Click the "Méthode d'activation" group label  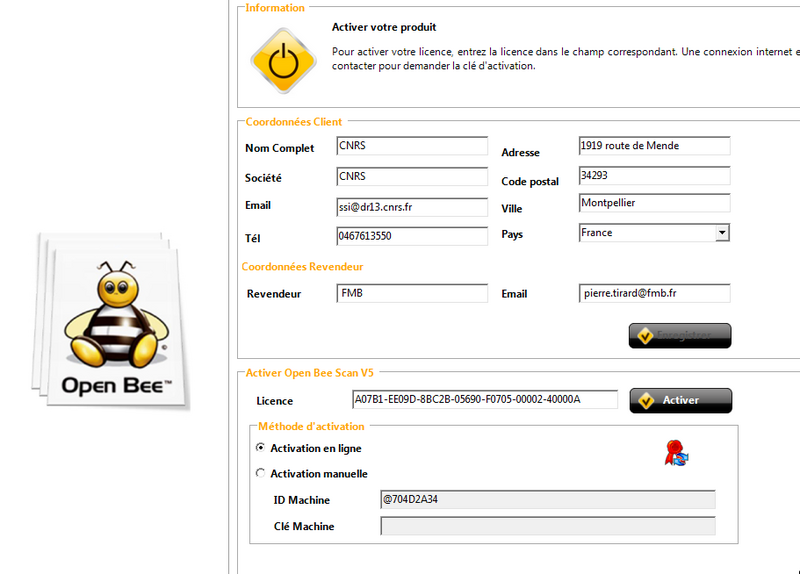(311, 427)
